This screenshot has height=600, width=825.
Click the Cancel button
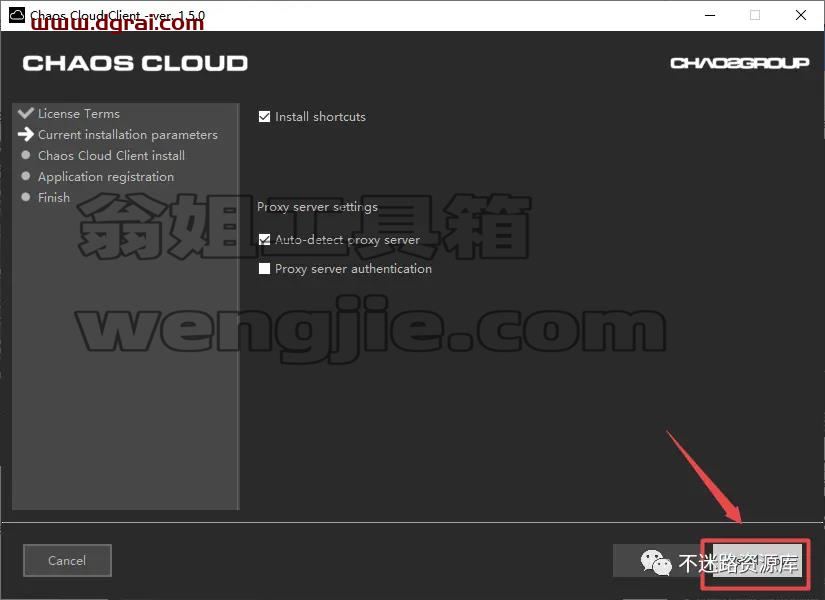click(67, 561)
